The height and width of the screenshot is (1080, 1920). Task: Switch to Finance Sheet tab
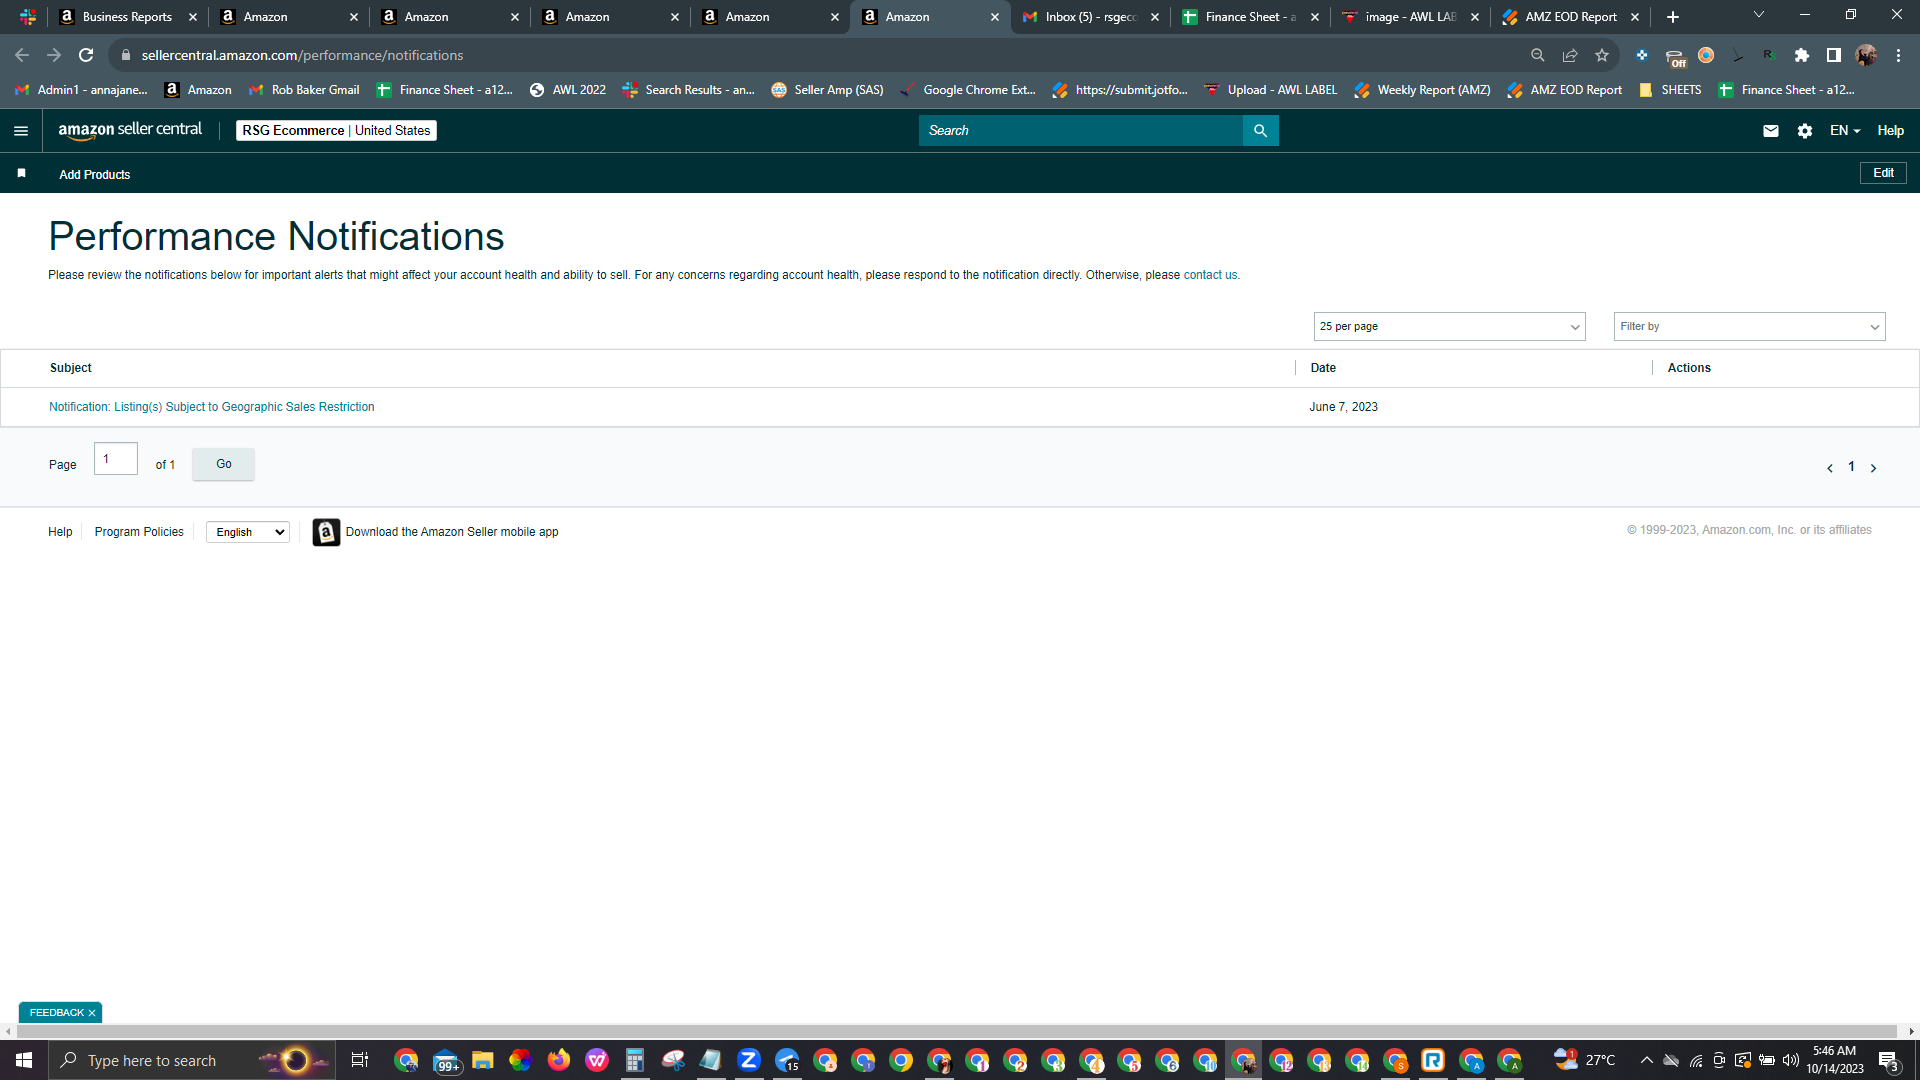pyautogui.click(x=1250, y=17)
